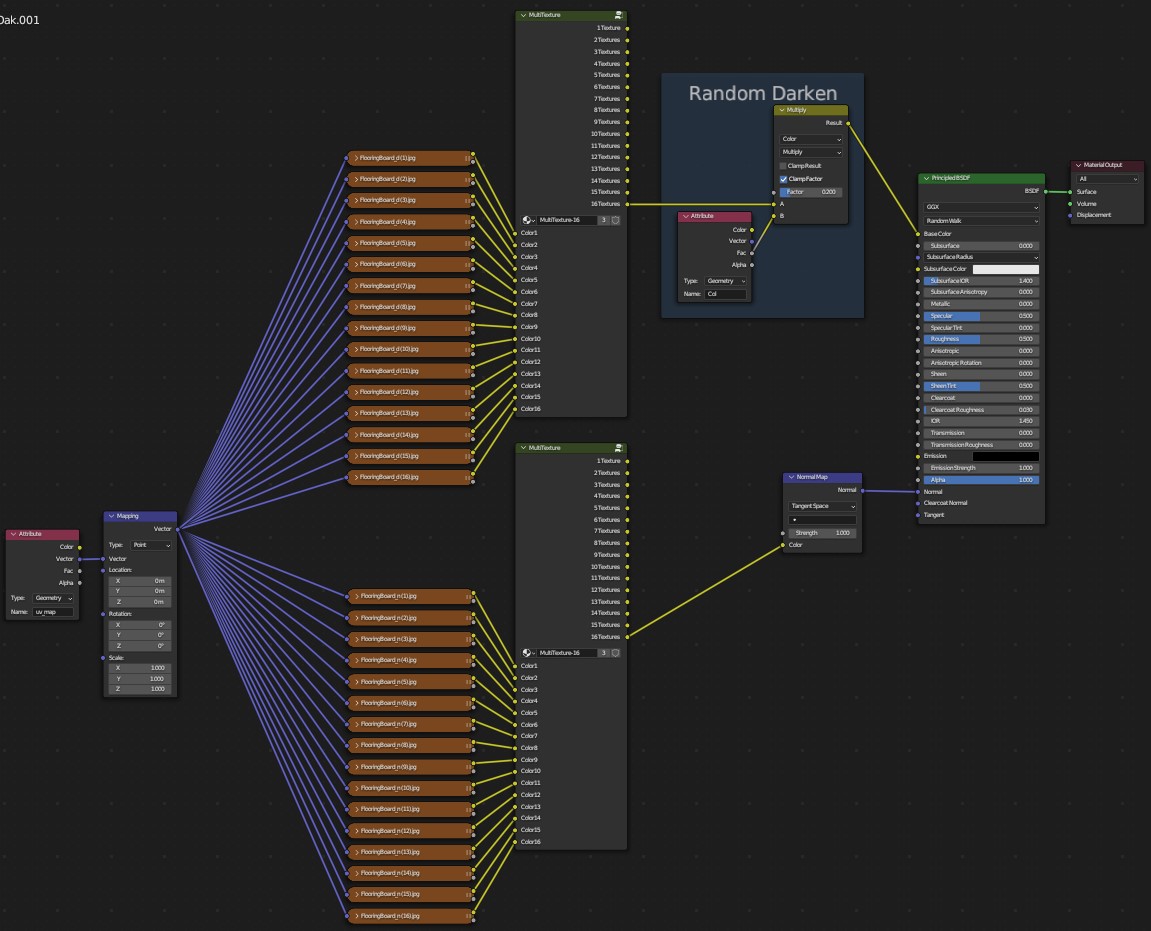This screenshot has width=1151, height=931.
Task: Click the uv_map name field in Attribute node
Action: coord(53,611)
